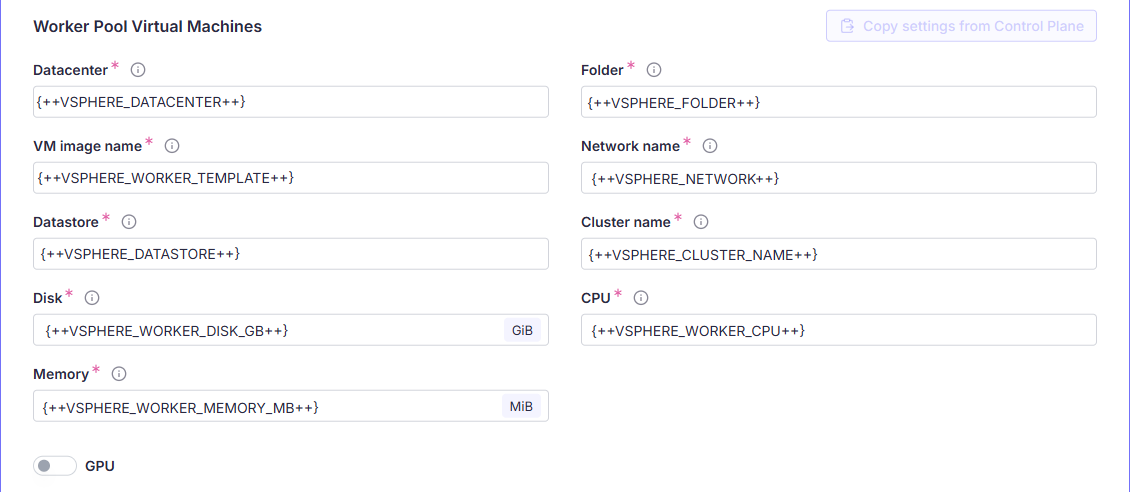
Task: Click the info icon beside Folder label
Action: tap(654, 70)
